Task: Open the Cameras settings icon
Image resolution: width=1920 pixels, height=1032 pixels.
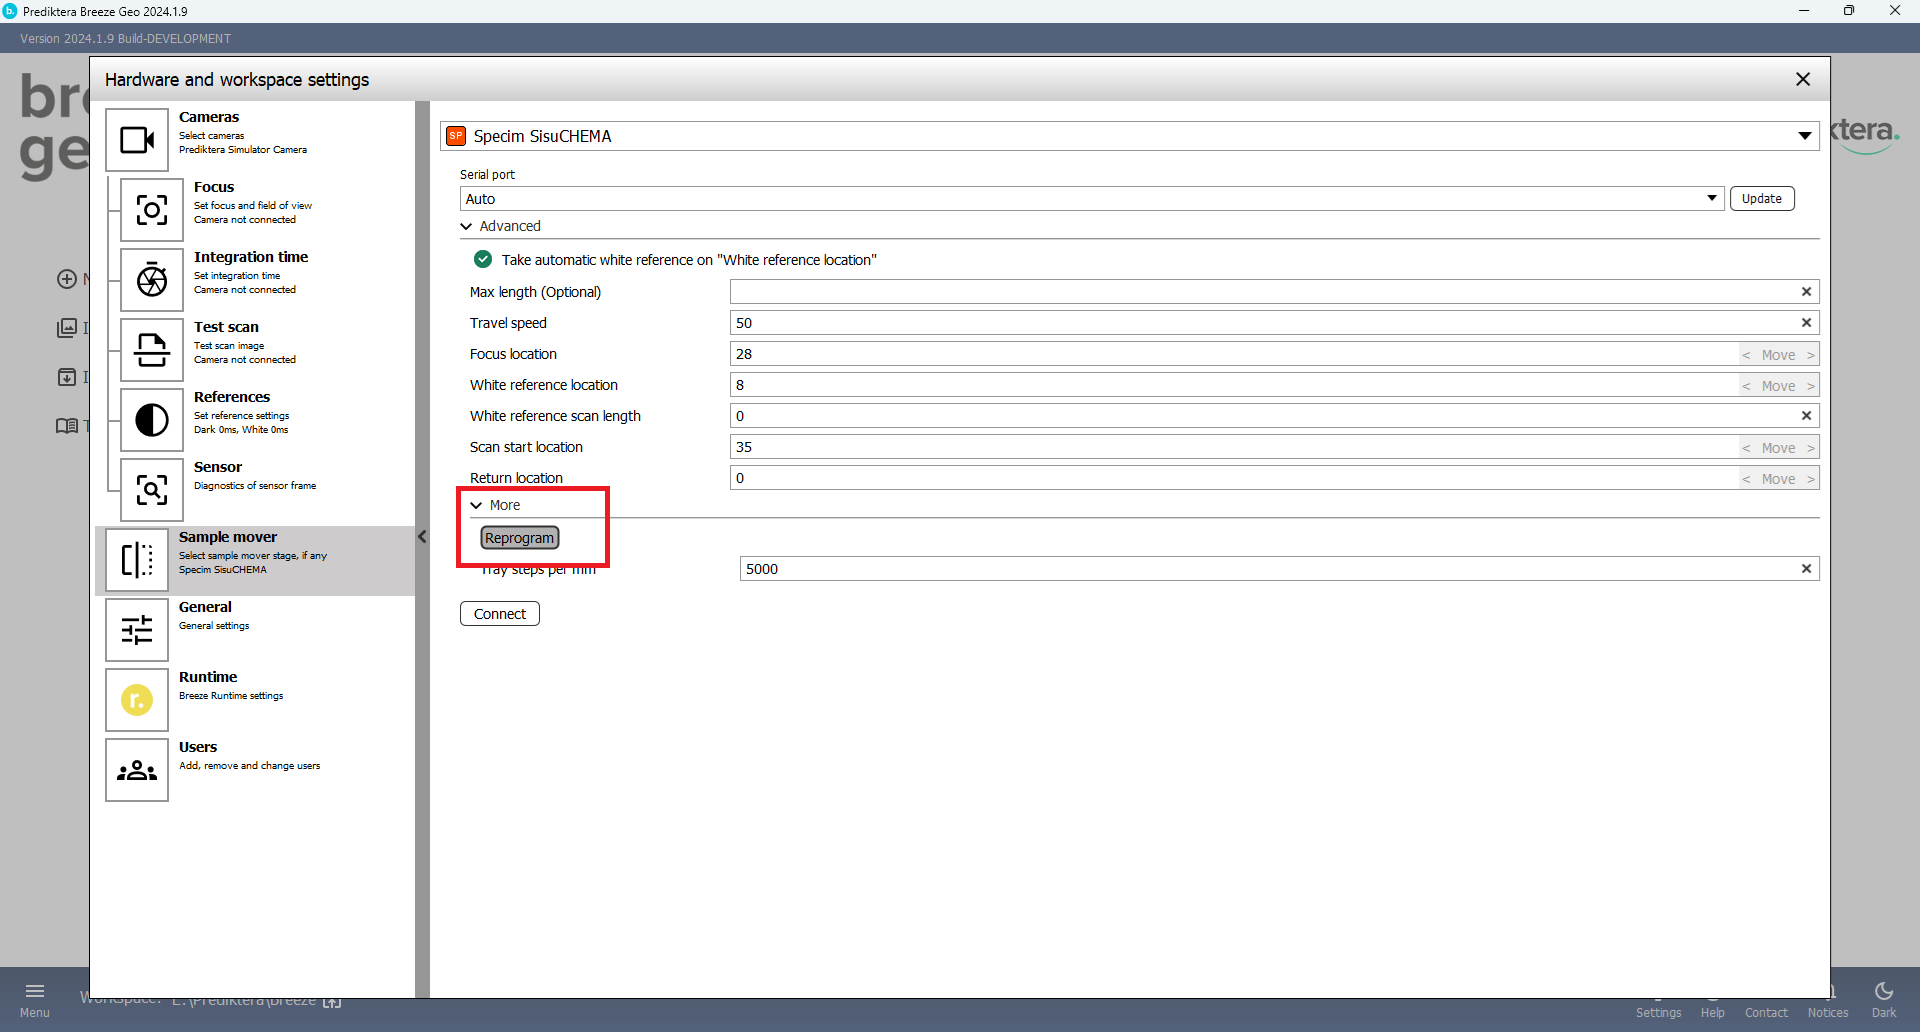Action: (137, 140)
